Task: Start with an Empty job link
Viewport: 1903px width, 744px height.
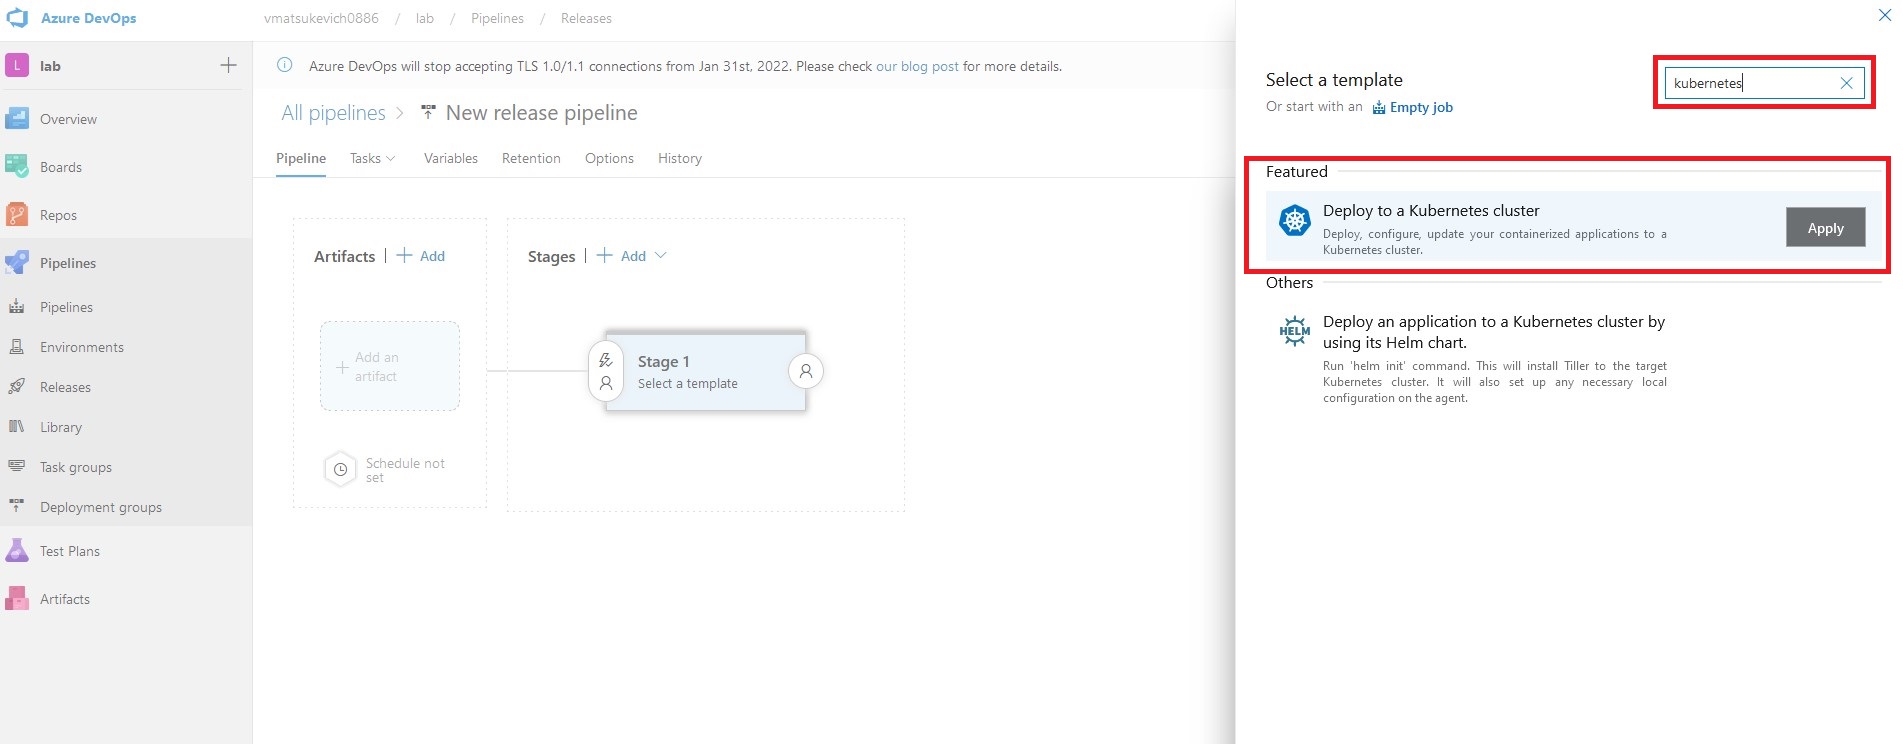Action: point(1420,108)
